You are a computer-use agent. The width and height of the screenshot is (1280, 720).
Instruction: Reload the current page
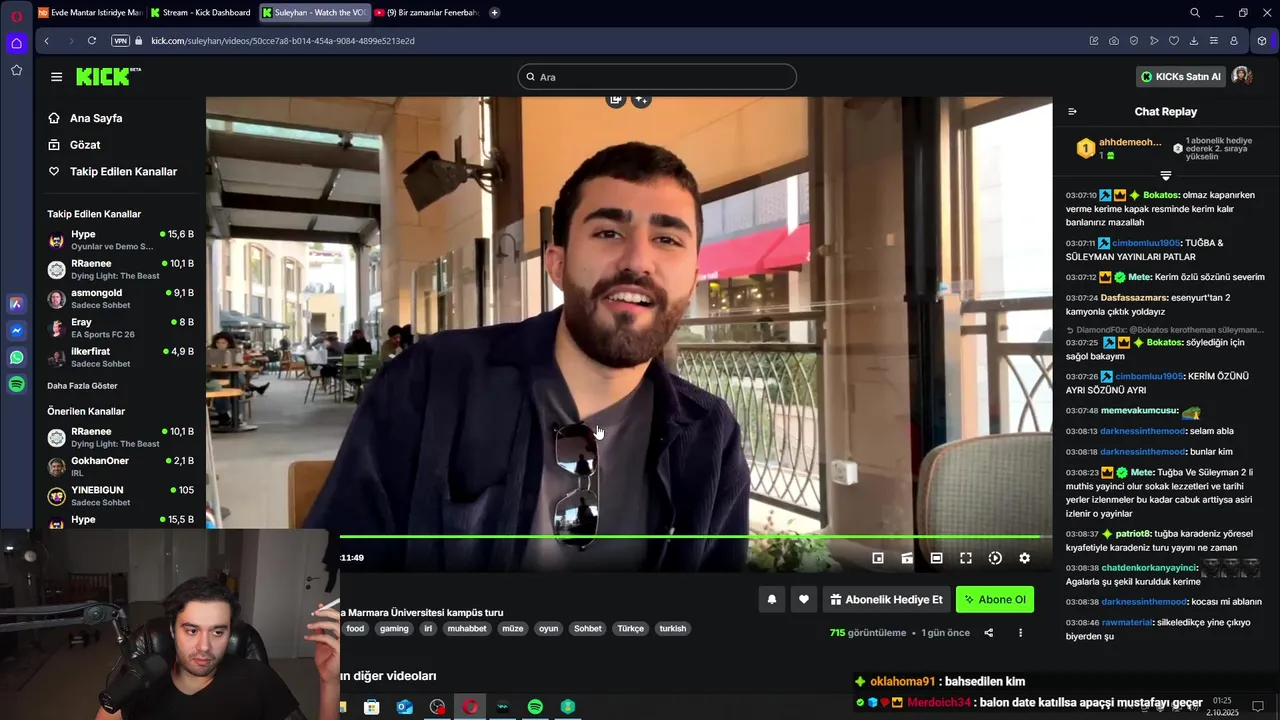coord(92,41)
